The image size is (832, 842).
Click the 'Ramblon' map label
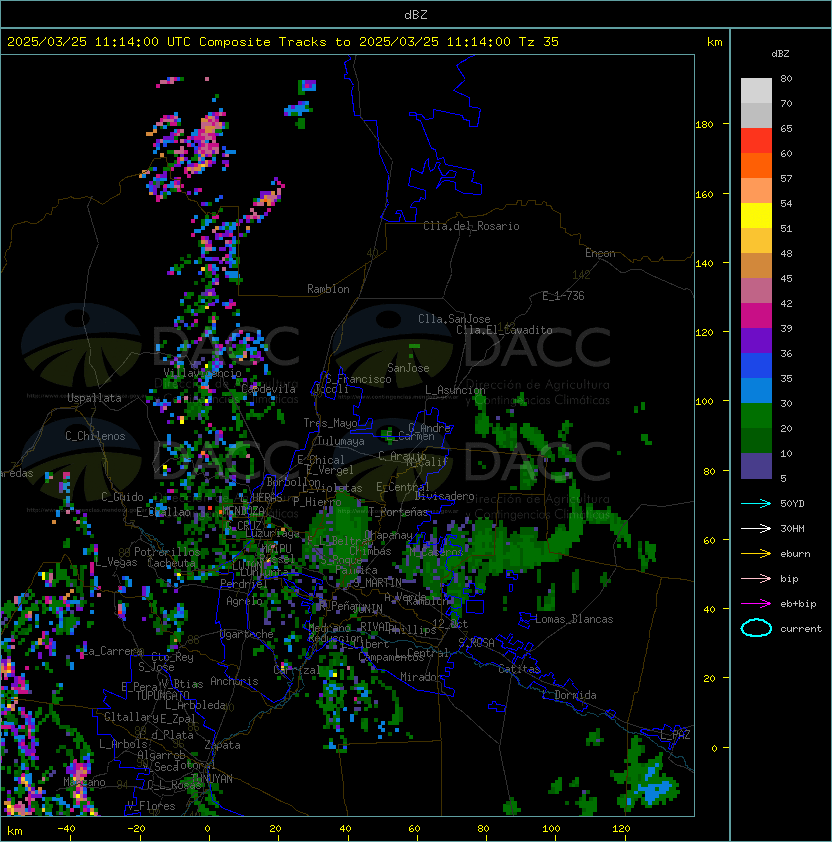[328, 289]
